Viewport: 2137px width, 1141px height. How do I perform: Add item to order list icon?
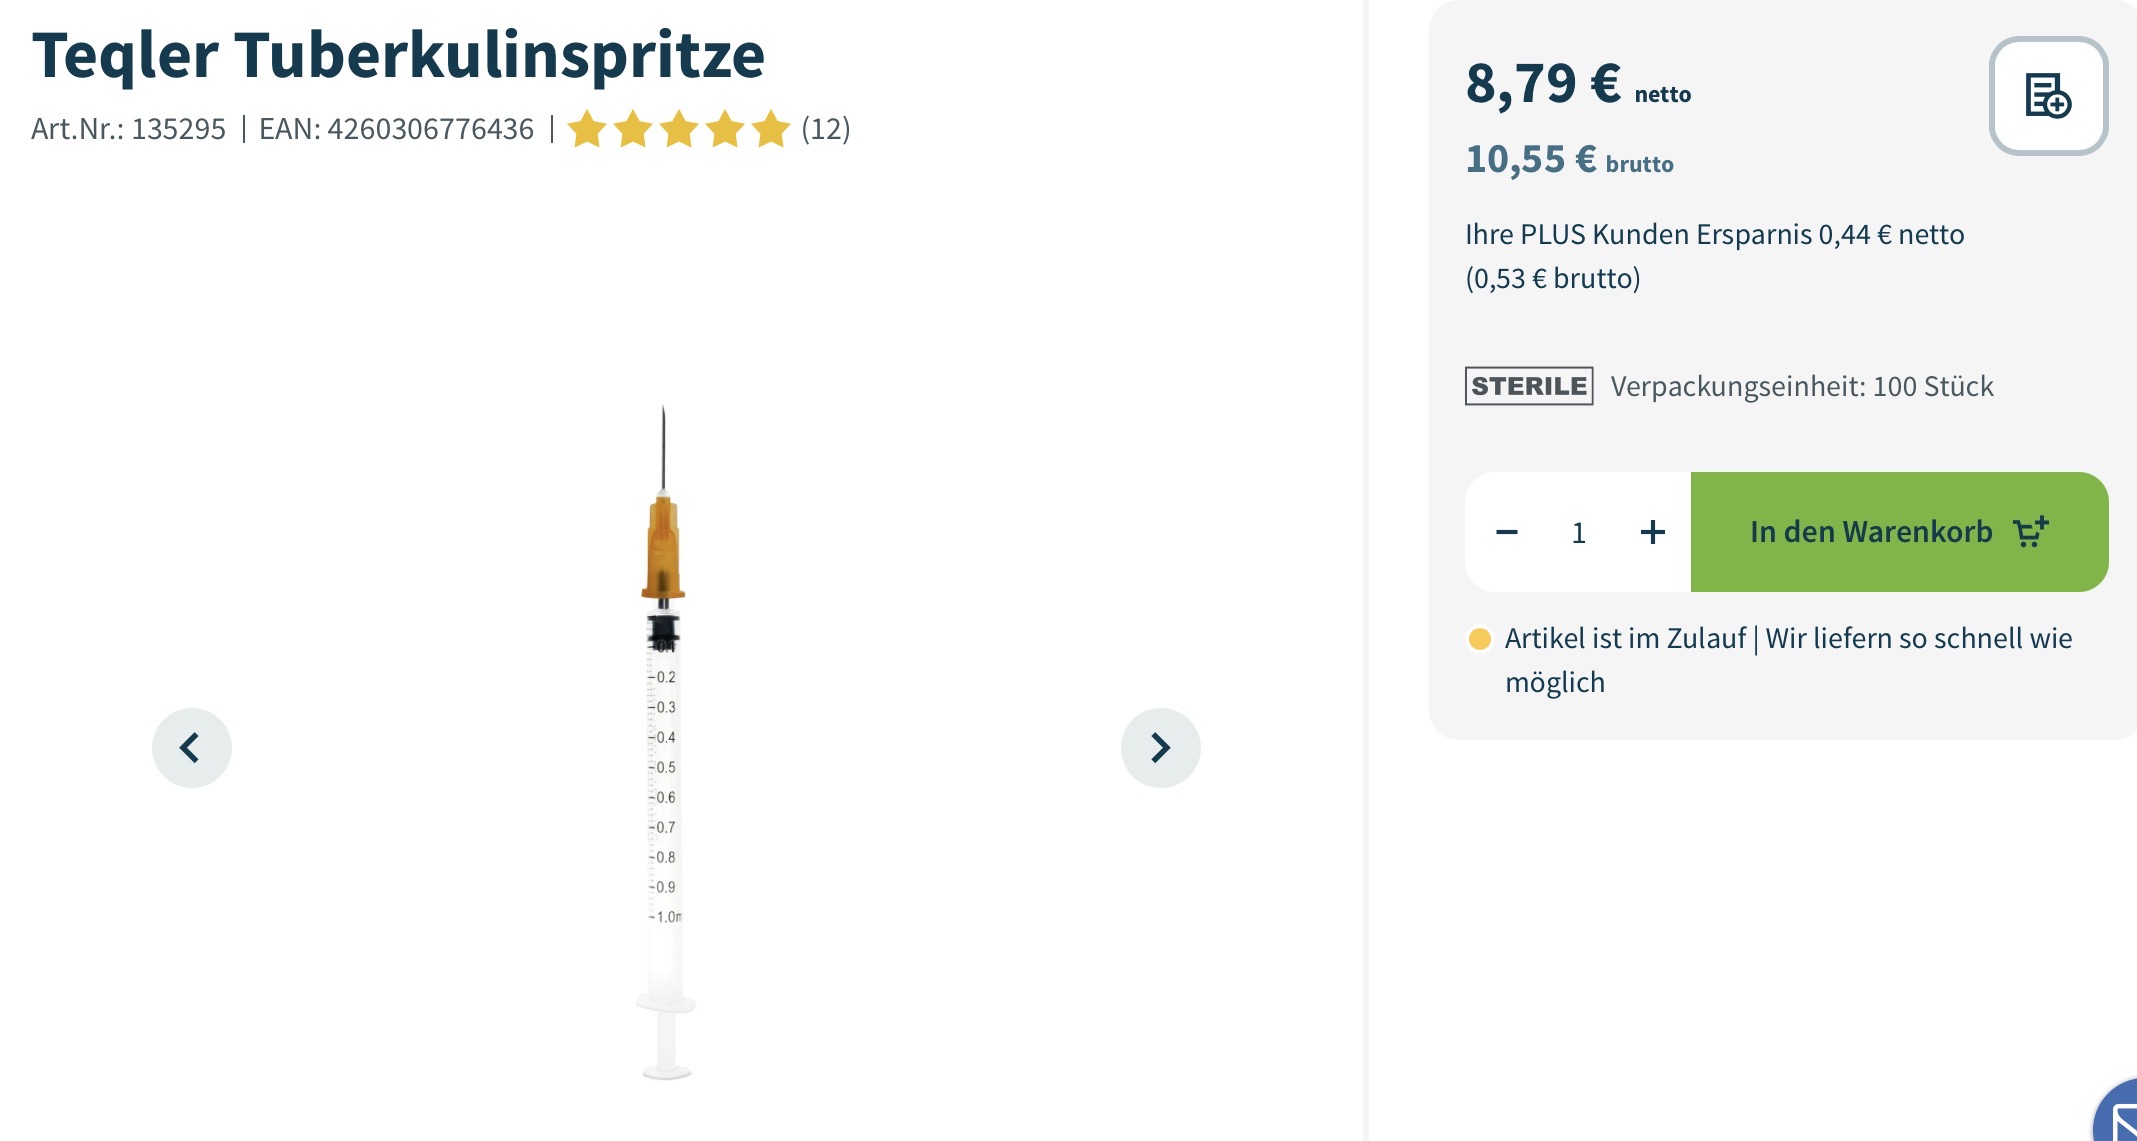click(x=2048, y=96)
